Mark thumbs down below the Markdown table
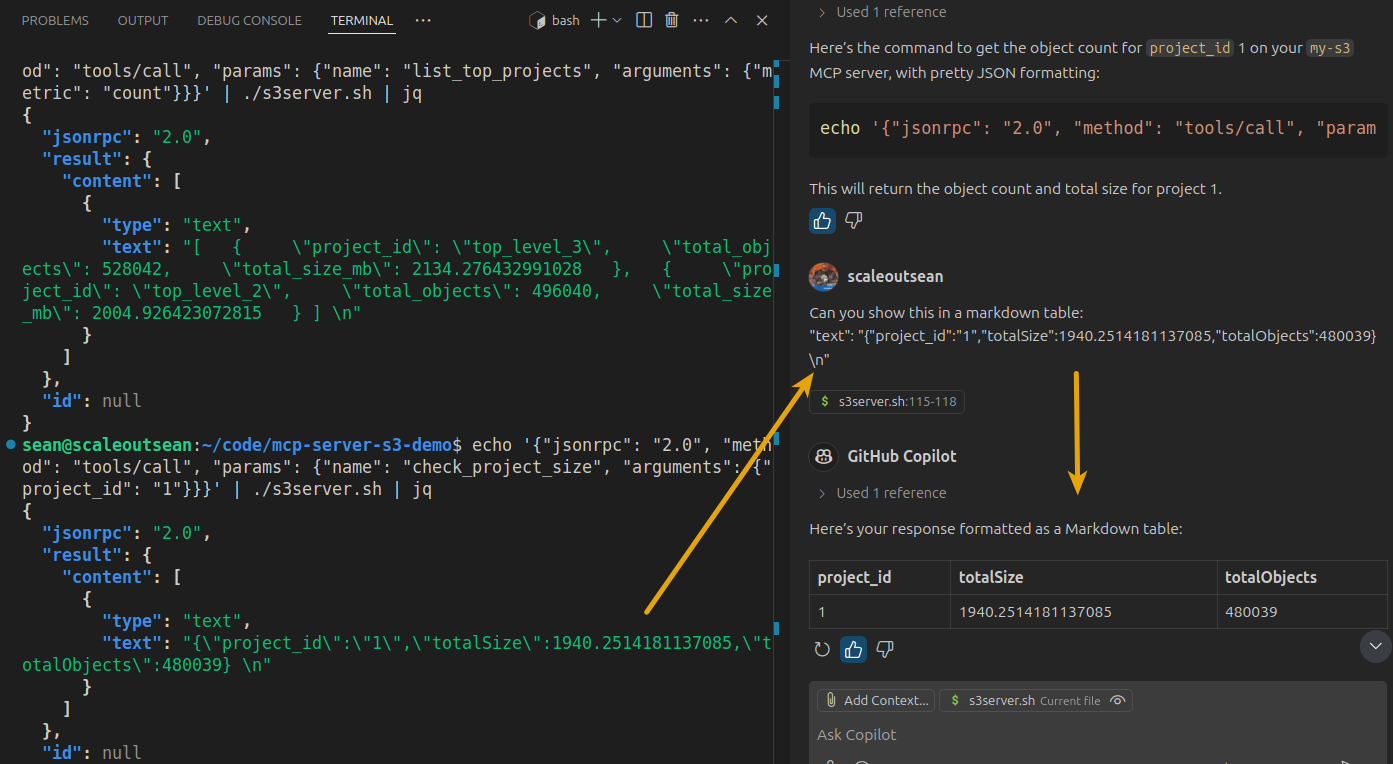Screen dimensions: 1393x764 coord(884,650)
